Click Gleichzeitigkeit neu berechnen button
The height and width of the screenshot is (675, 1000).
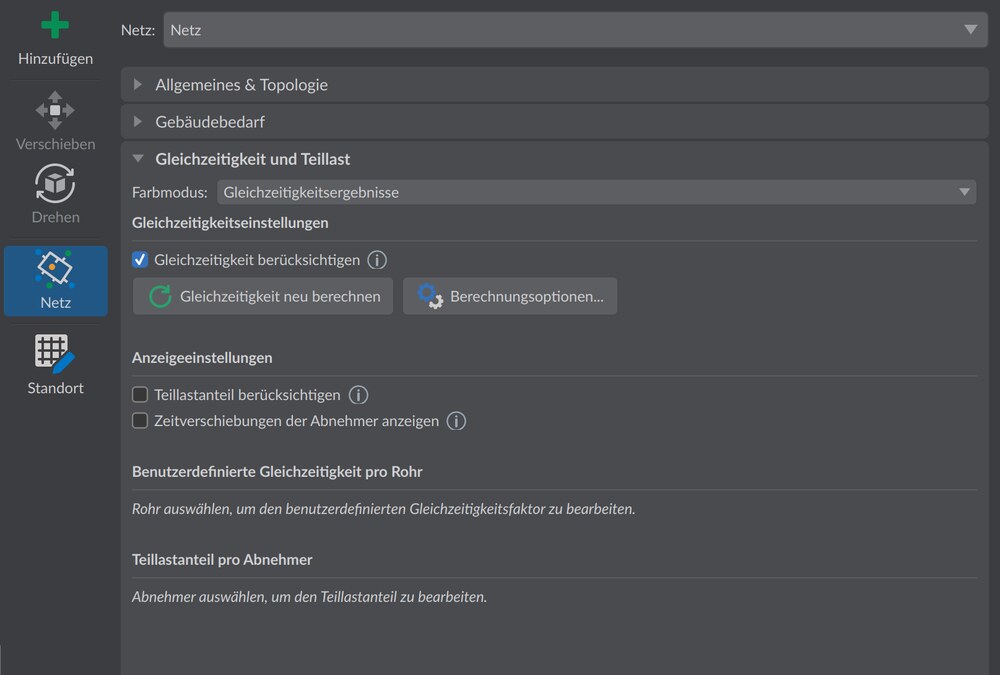[263, 296]
